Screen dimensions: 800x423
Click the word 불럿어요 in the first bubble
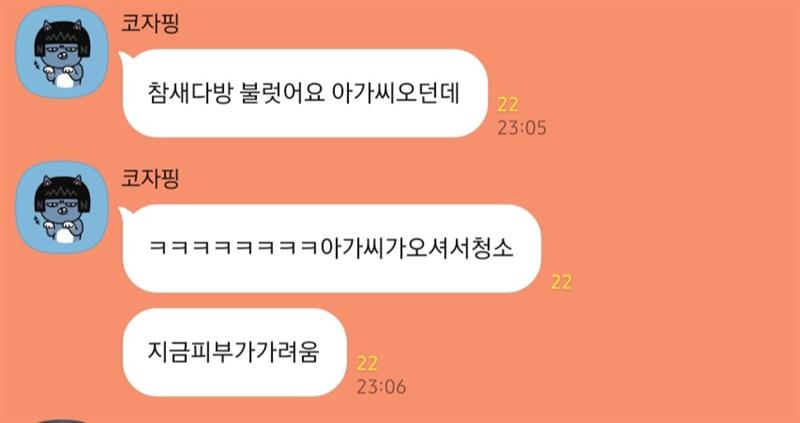pyautogui.click(x=281, y=93)
